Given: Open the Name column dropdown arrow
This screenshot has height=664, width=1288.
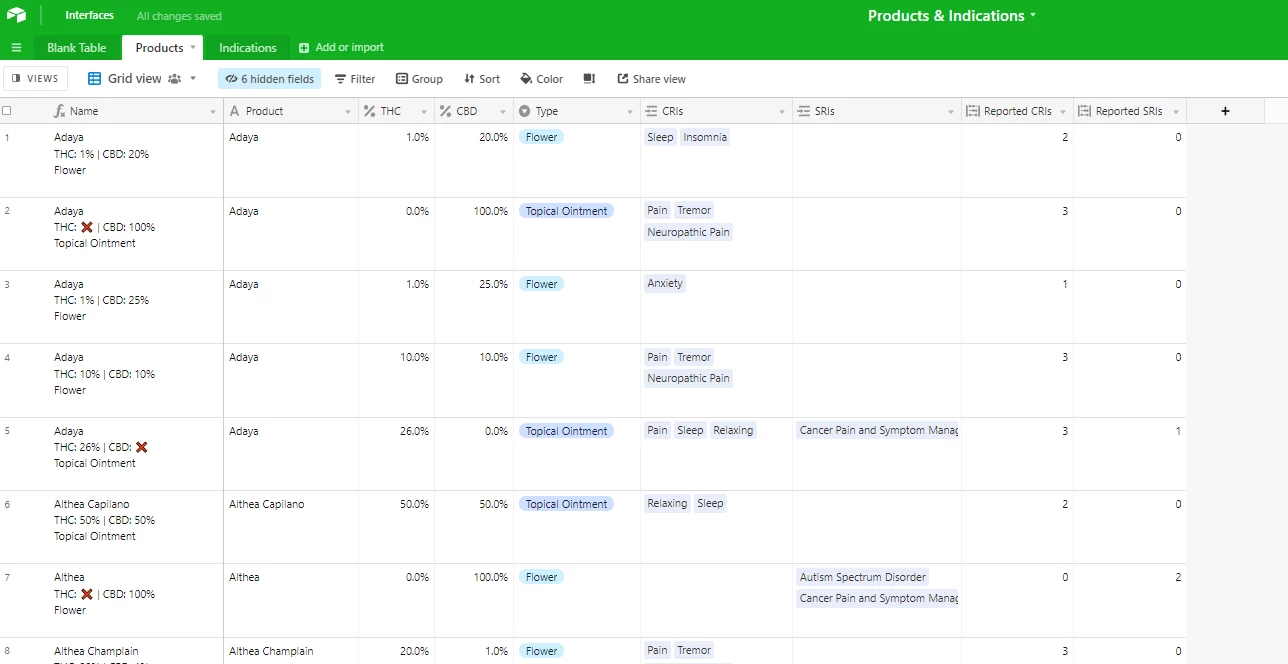Looking at the screenshot, I should pyautogui.click(x=213, y=112).
